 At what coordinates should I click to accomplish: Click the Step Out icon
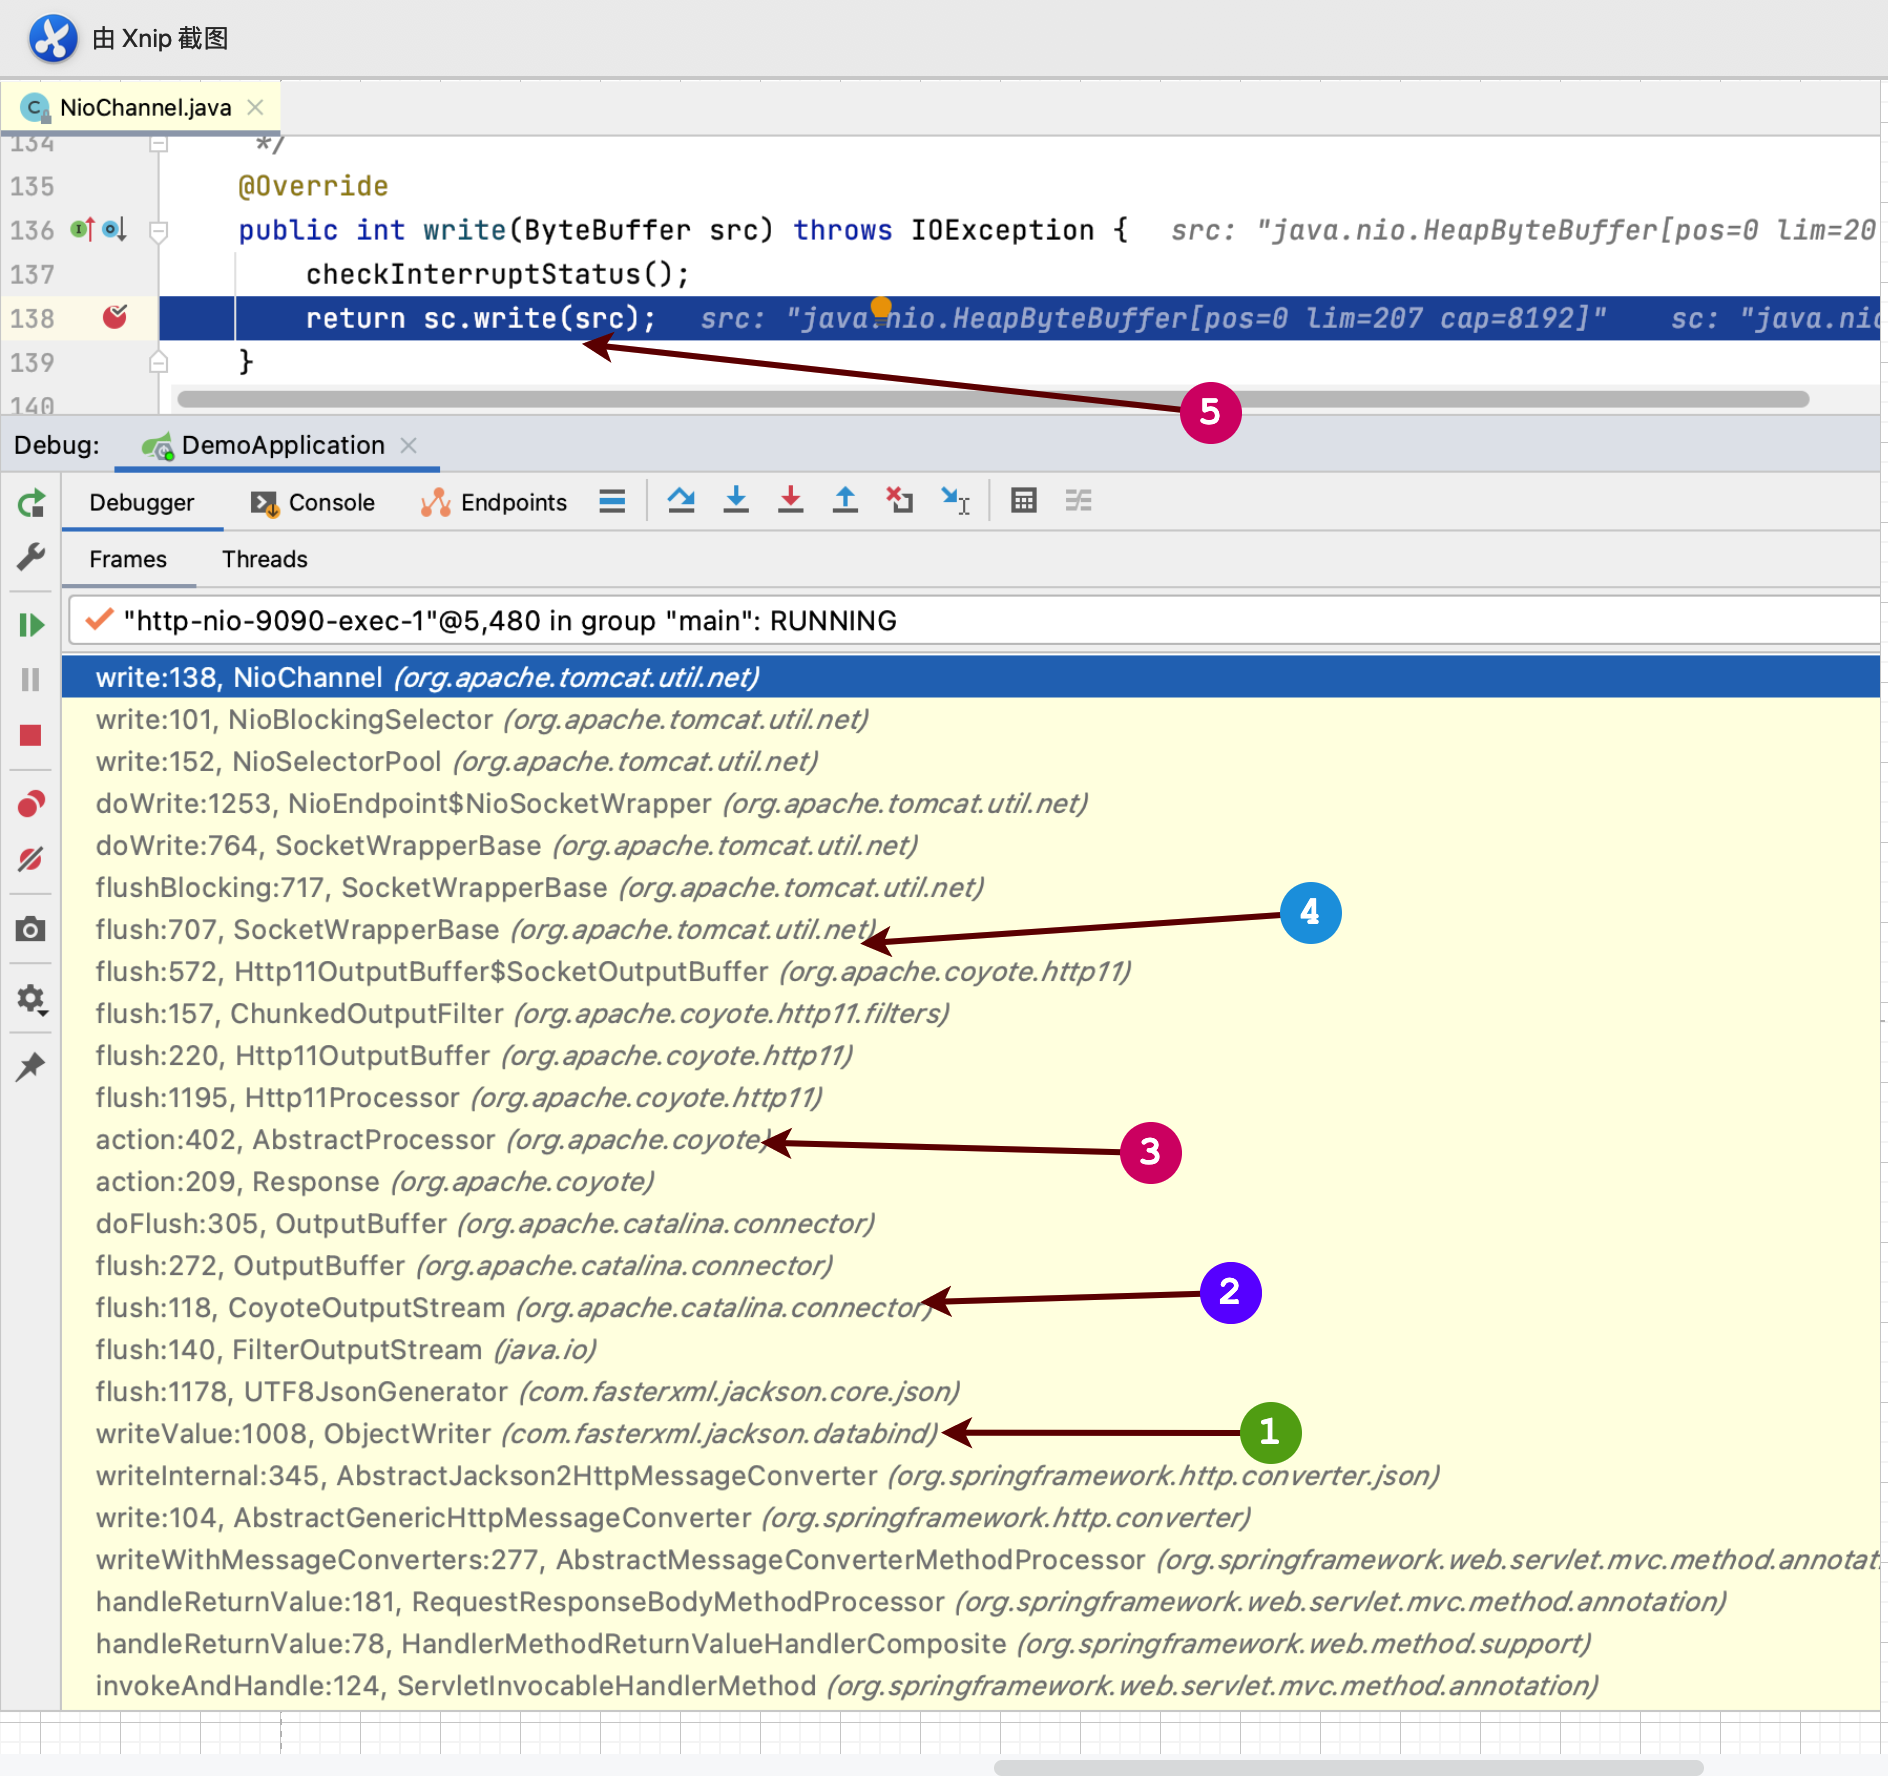845,500
